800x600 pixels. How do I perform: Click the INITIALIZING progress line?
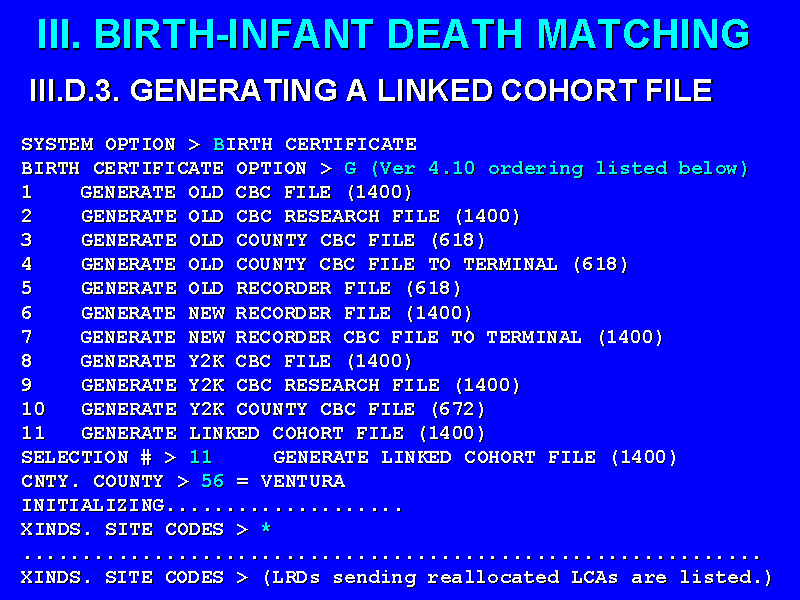pyautogui.click(x=212, y=505)
